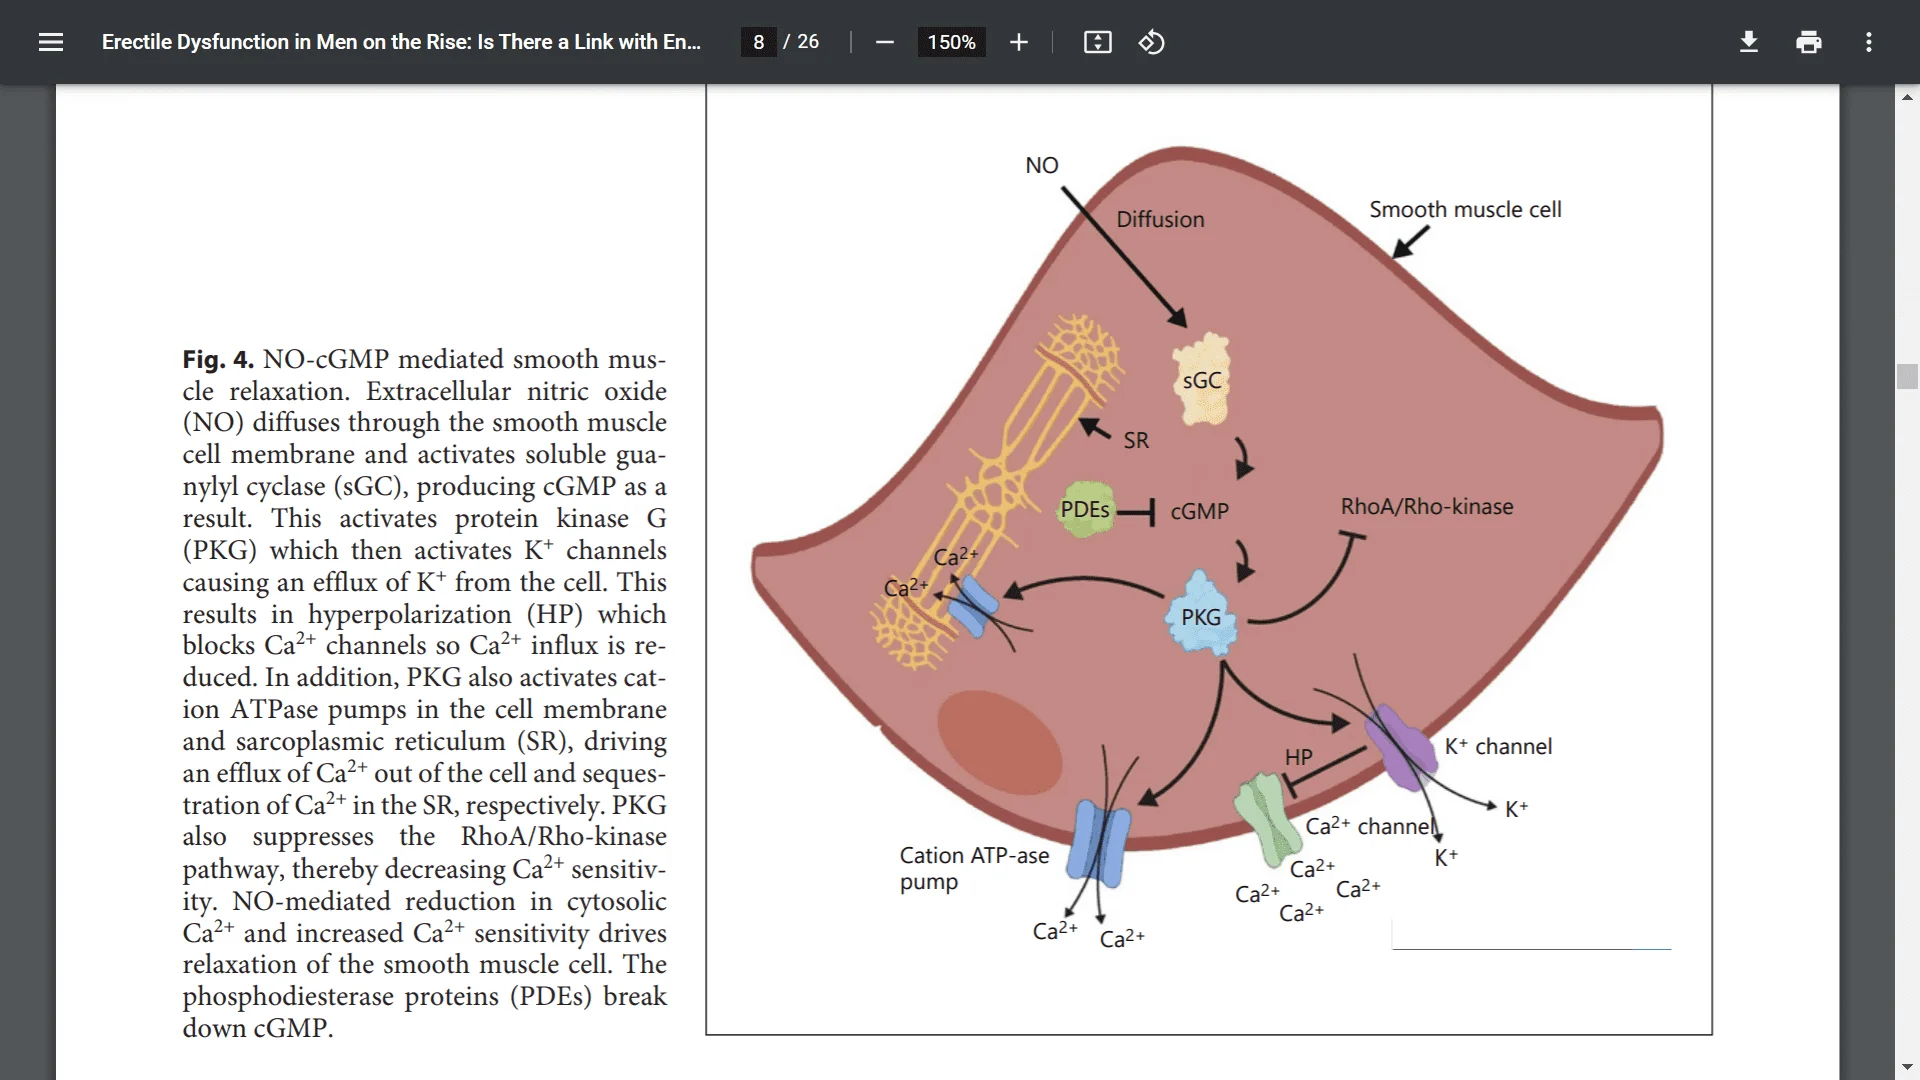This screenshot has width=1920, height=1080.
Task: Click the 'Cation ATP-ase pump' label
Action: 974,868
